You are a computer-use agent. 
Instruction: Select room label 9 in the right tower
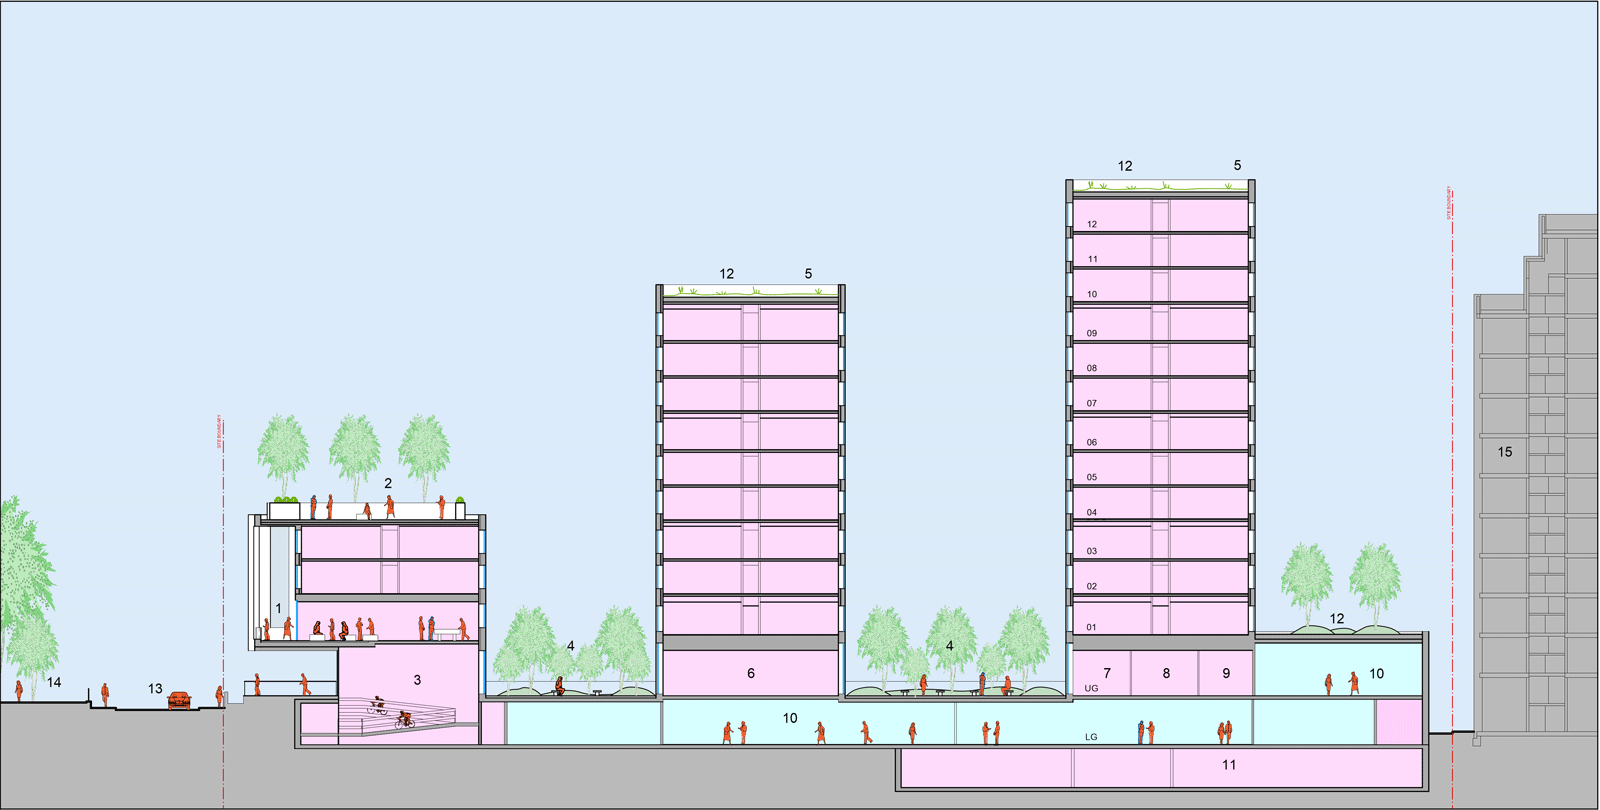tap(1226, 674)
